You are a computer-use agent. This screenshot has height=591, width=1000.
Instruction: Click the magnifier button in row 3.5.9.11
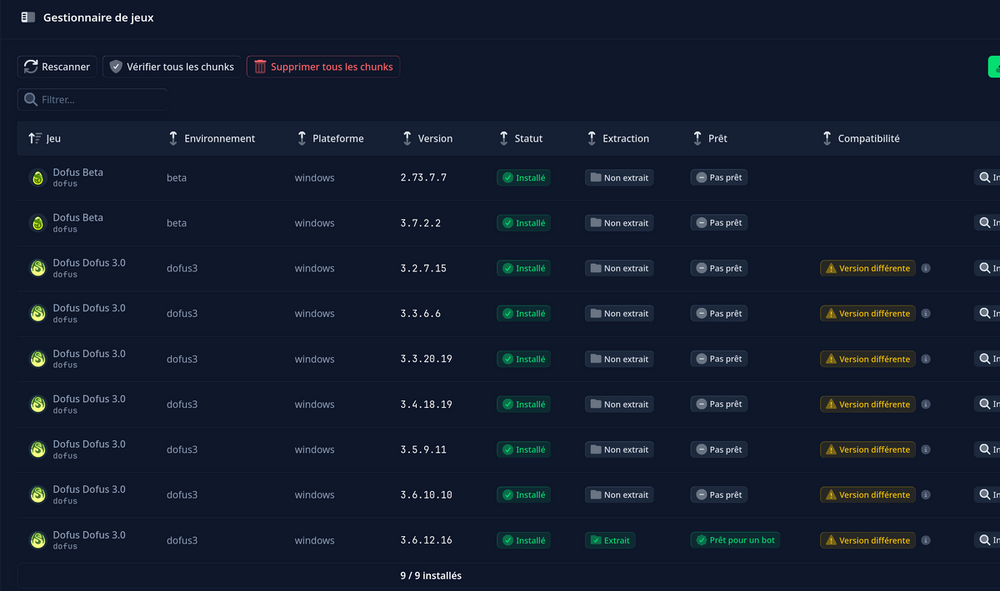(987, 449)
